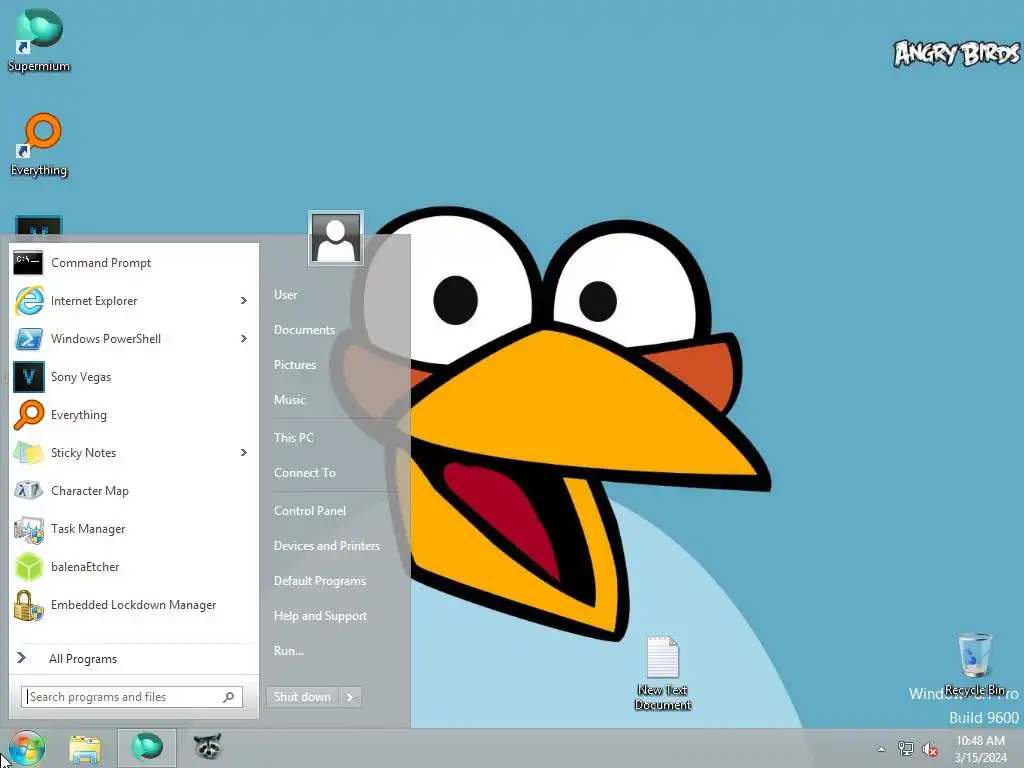Click the Windows PowerShell icon
The height and width of the screenshot is (768, 1024).
pyautogui.click(x=29, y=338)
